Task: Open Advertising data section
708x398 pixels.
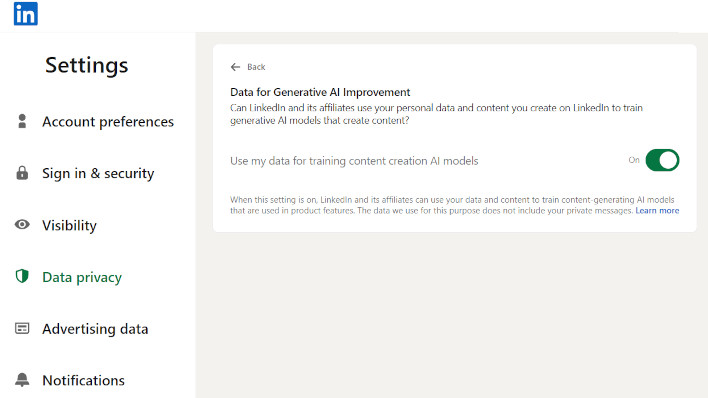Action: click(x=95, y=329)
